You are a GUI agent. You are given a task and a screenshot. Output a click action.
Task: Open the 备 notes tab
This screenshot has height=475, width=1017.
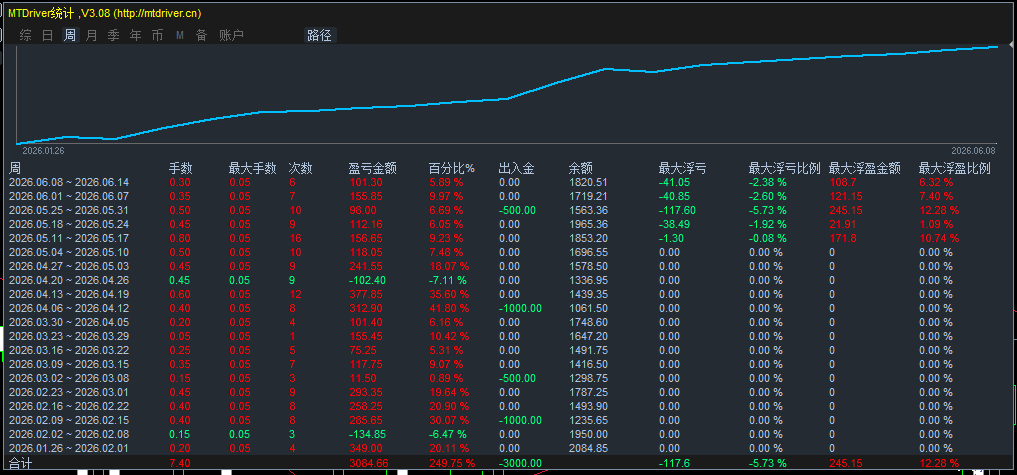coord(202,36)
